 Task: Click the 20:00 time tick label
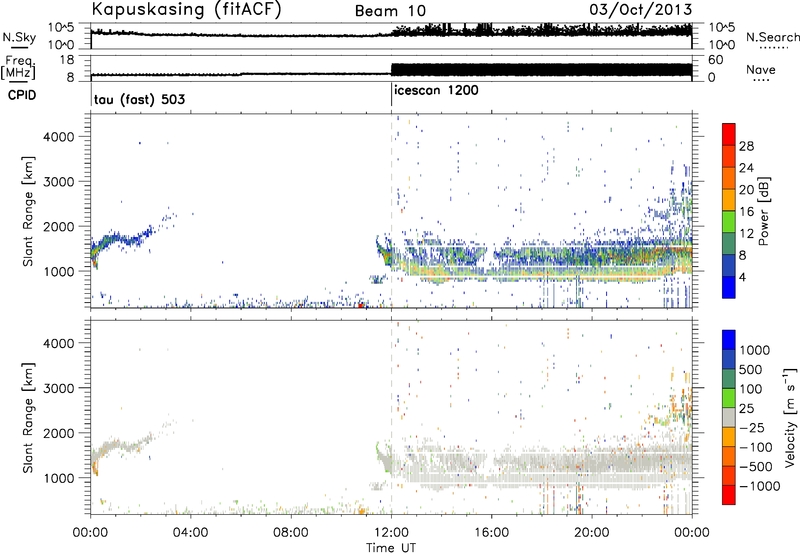tap(592, 533)
